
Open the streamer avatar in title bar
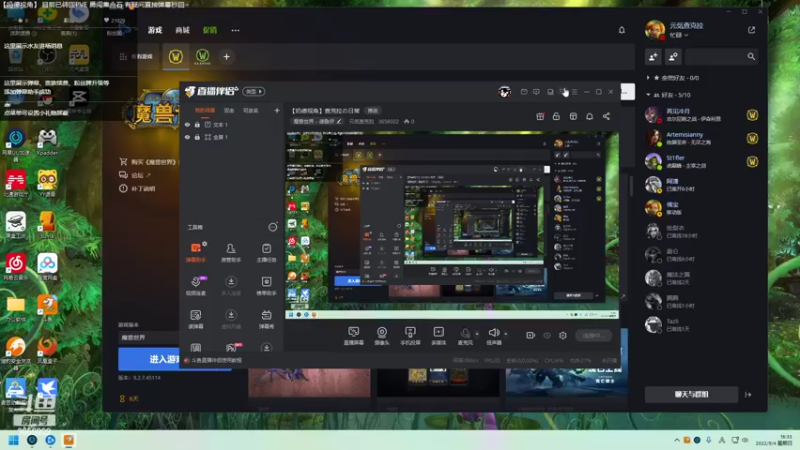[504, 92]
